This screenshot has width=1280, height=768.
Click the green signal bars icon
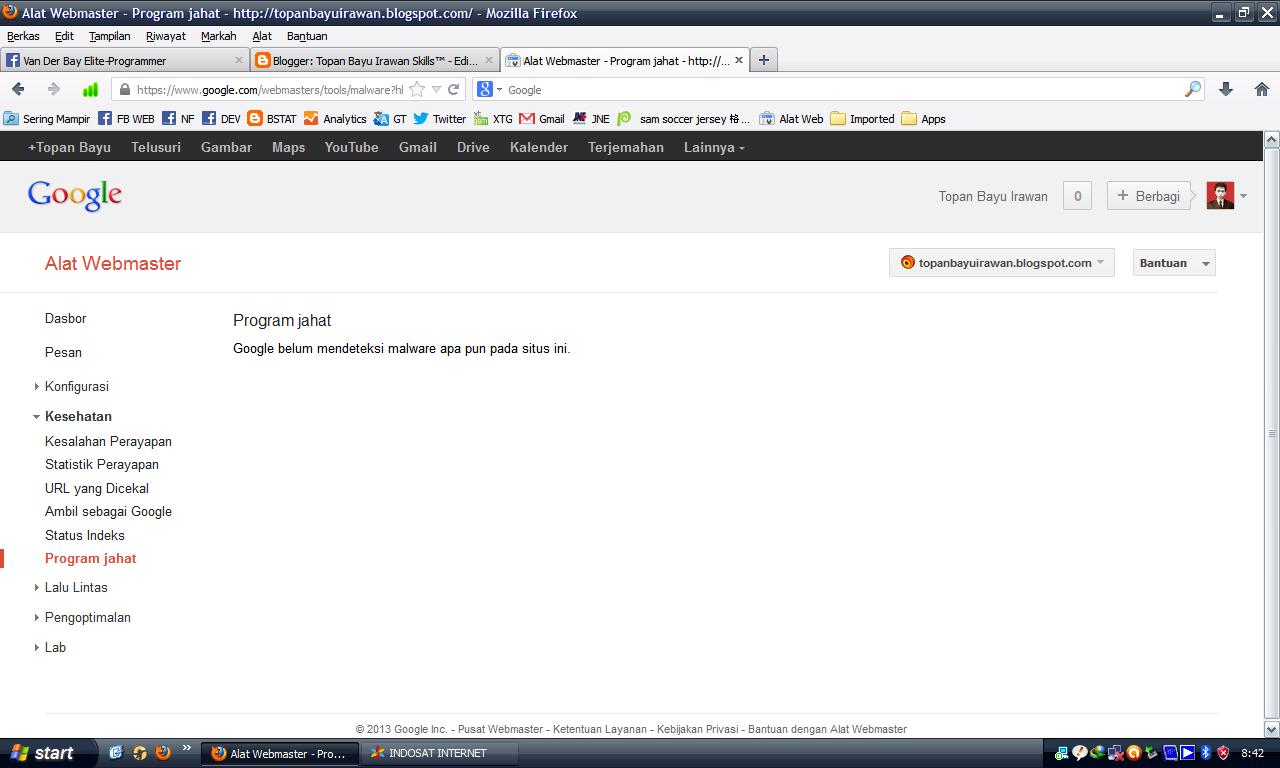pyautogui.click(x=90, y=89)
